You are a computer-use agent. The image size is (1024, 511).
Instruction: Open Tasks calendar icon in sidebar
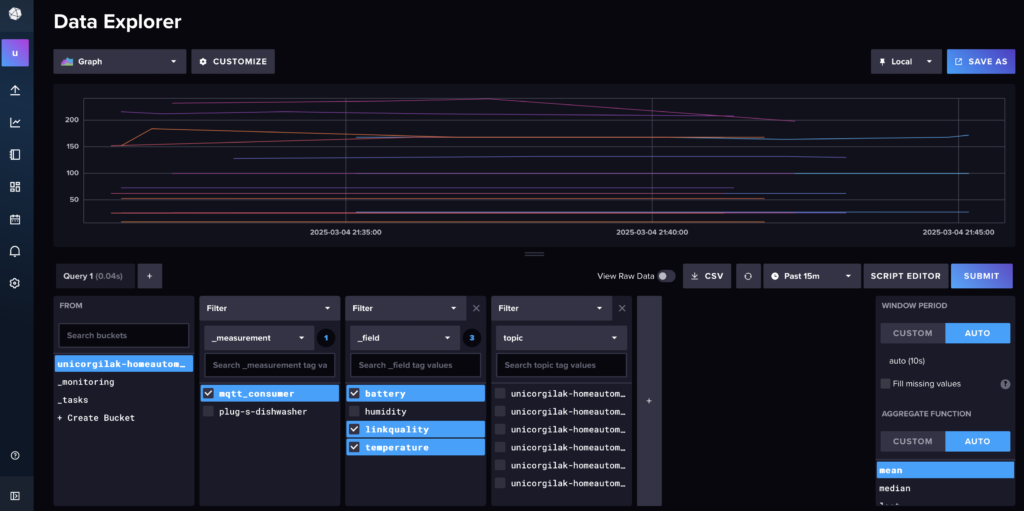tap(15, 219)
